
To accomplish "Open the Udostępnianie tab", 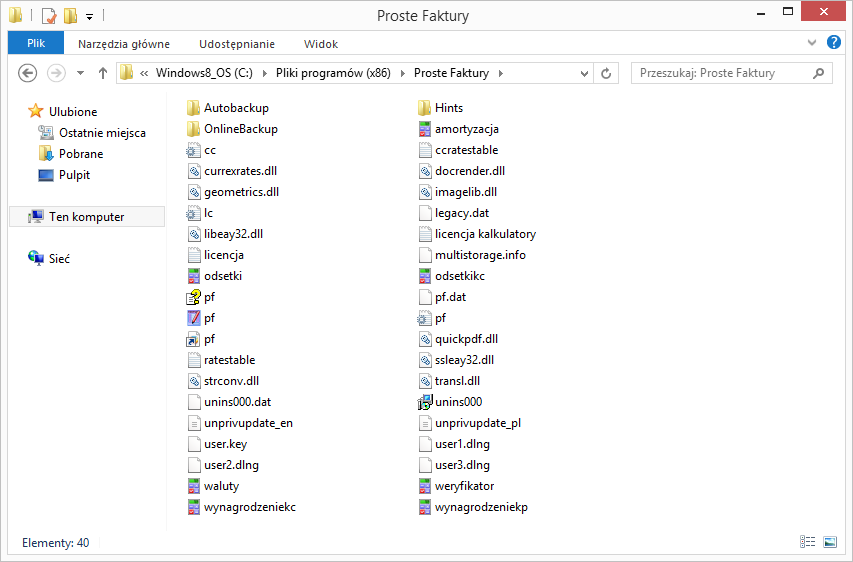I will [237, 44].
